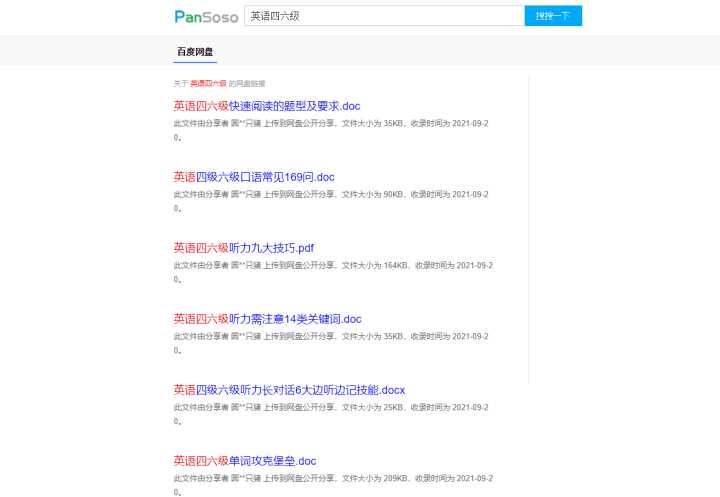This screenshot has height=497, width=720.
Task: Open 英语四六级单词攻克堡垒.doc result
Action: pyautogui.click(x=245, y=461)
